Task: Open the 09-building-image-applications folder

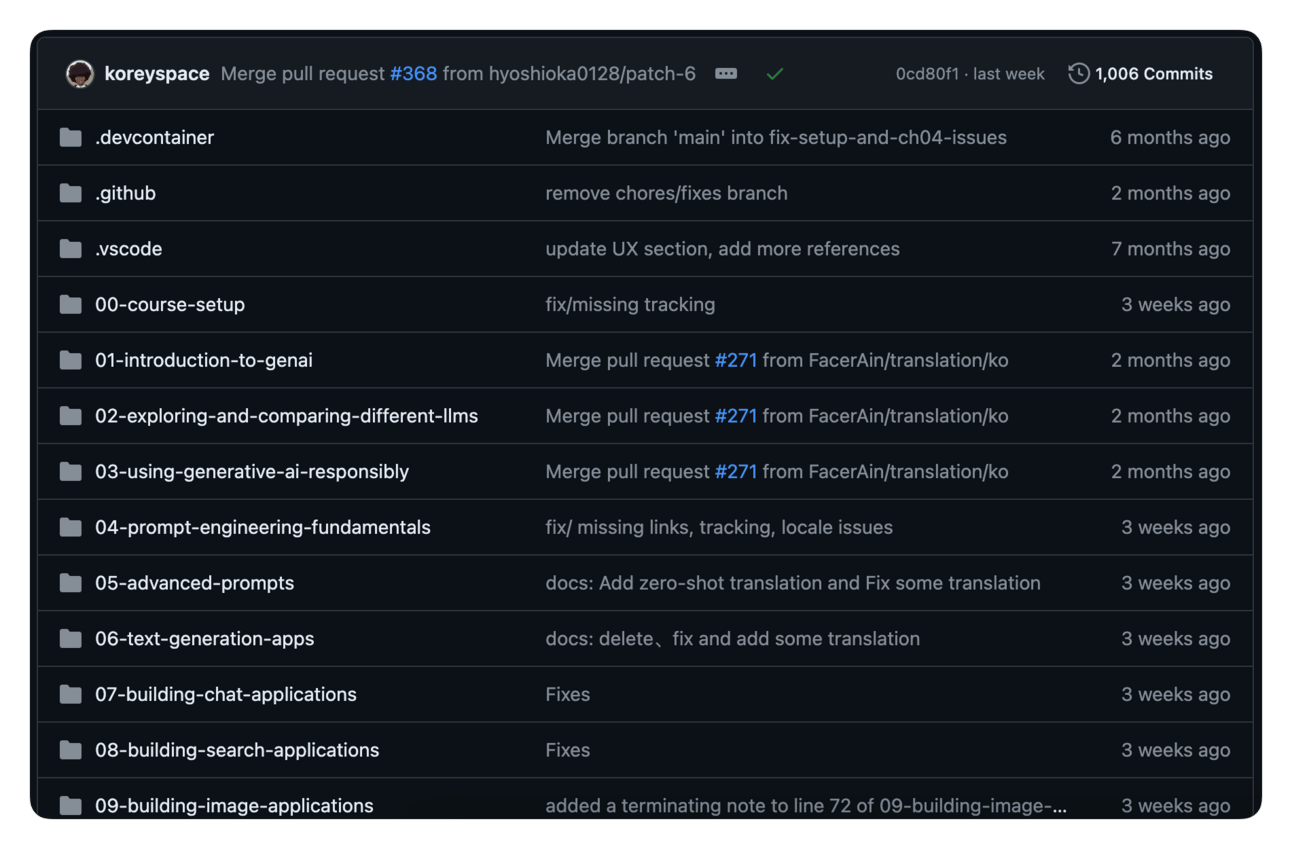Action: [x=233, y=806]
